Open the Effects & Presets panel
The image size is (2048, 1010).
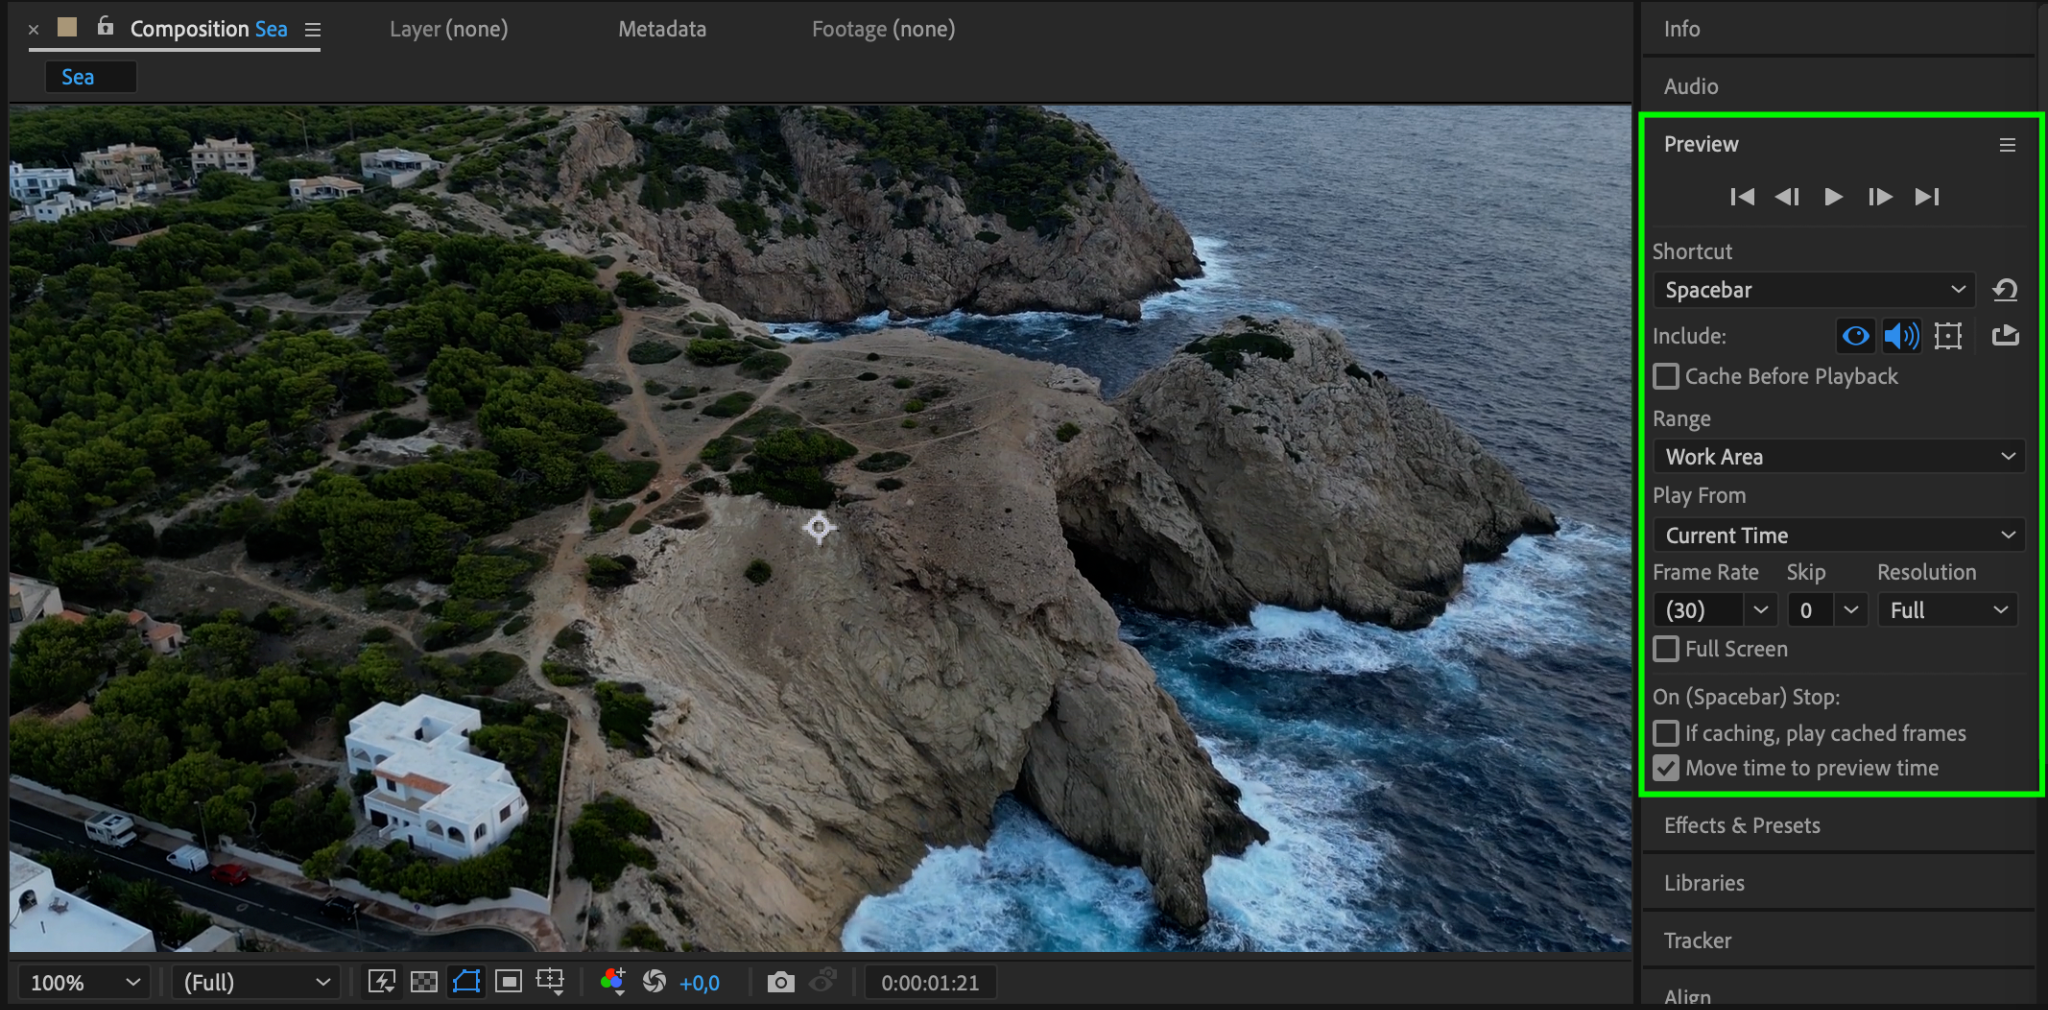tap(1742, 825)
